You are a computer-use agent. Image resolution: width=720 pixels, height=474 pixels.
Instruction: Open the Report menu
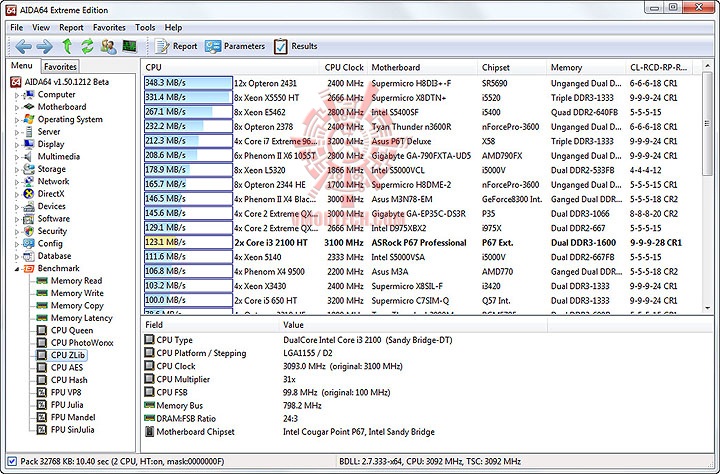71,28
